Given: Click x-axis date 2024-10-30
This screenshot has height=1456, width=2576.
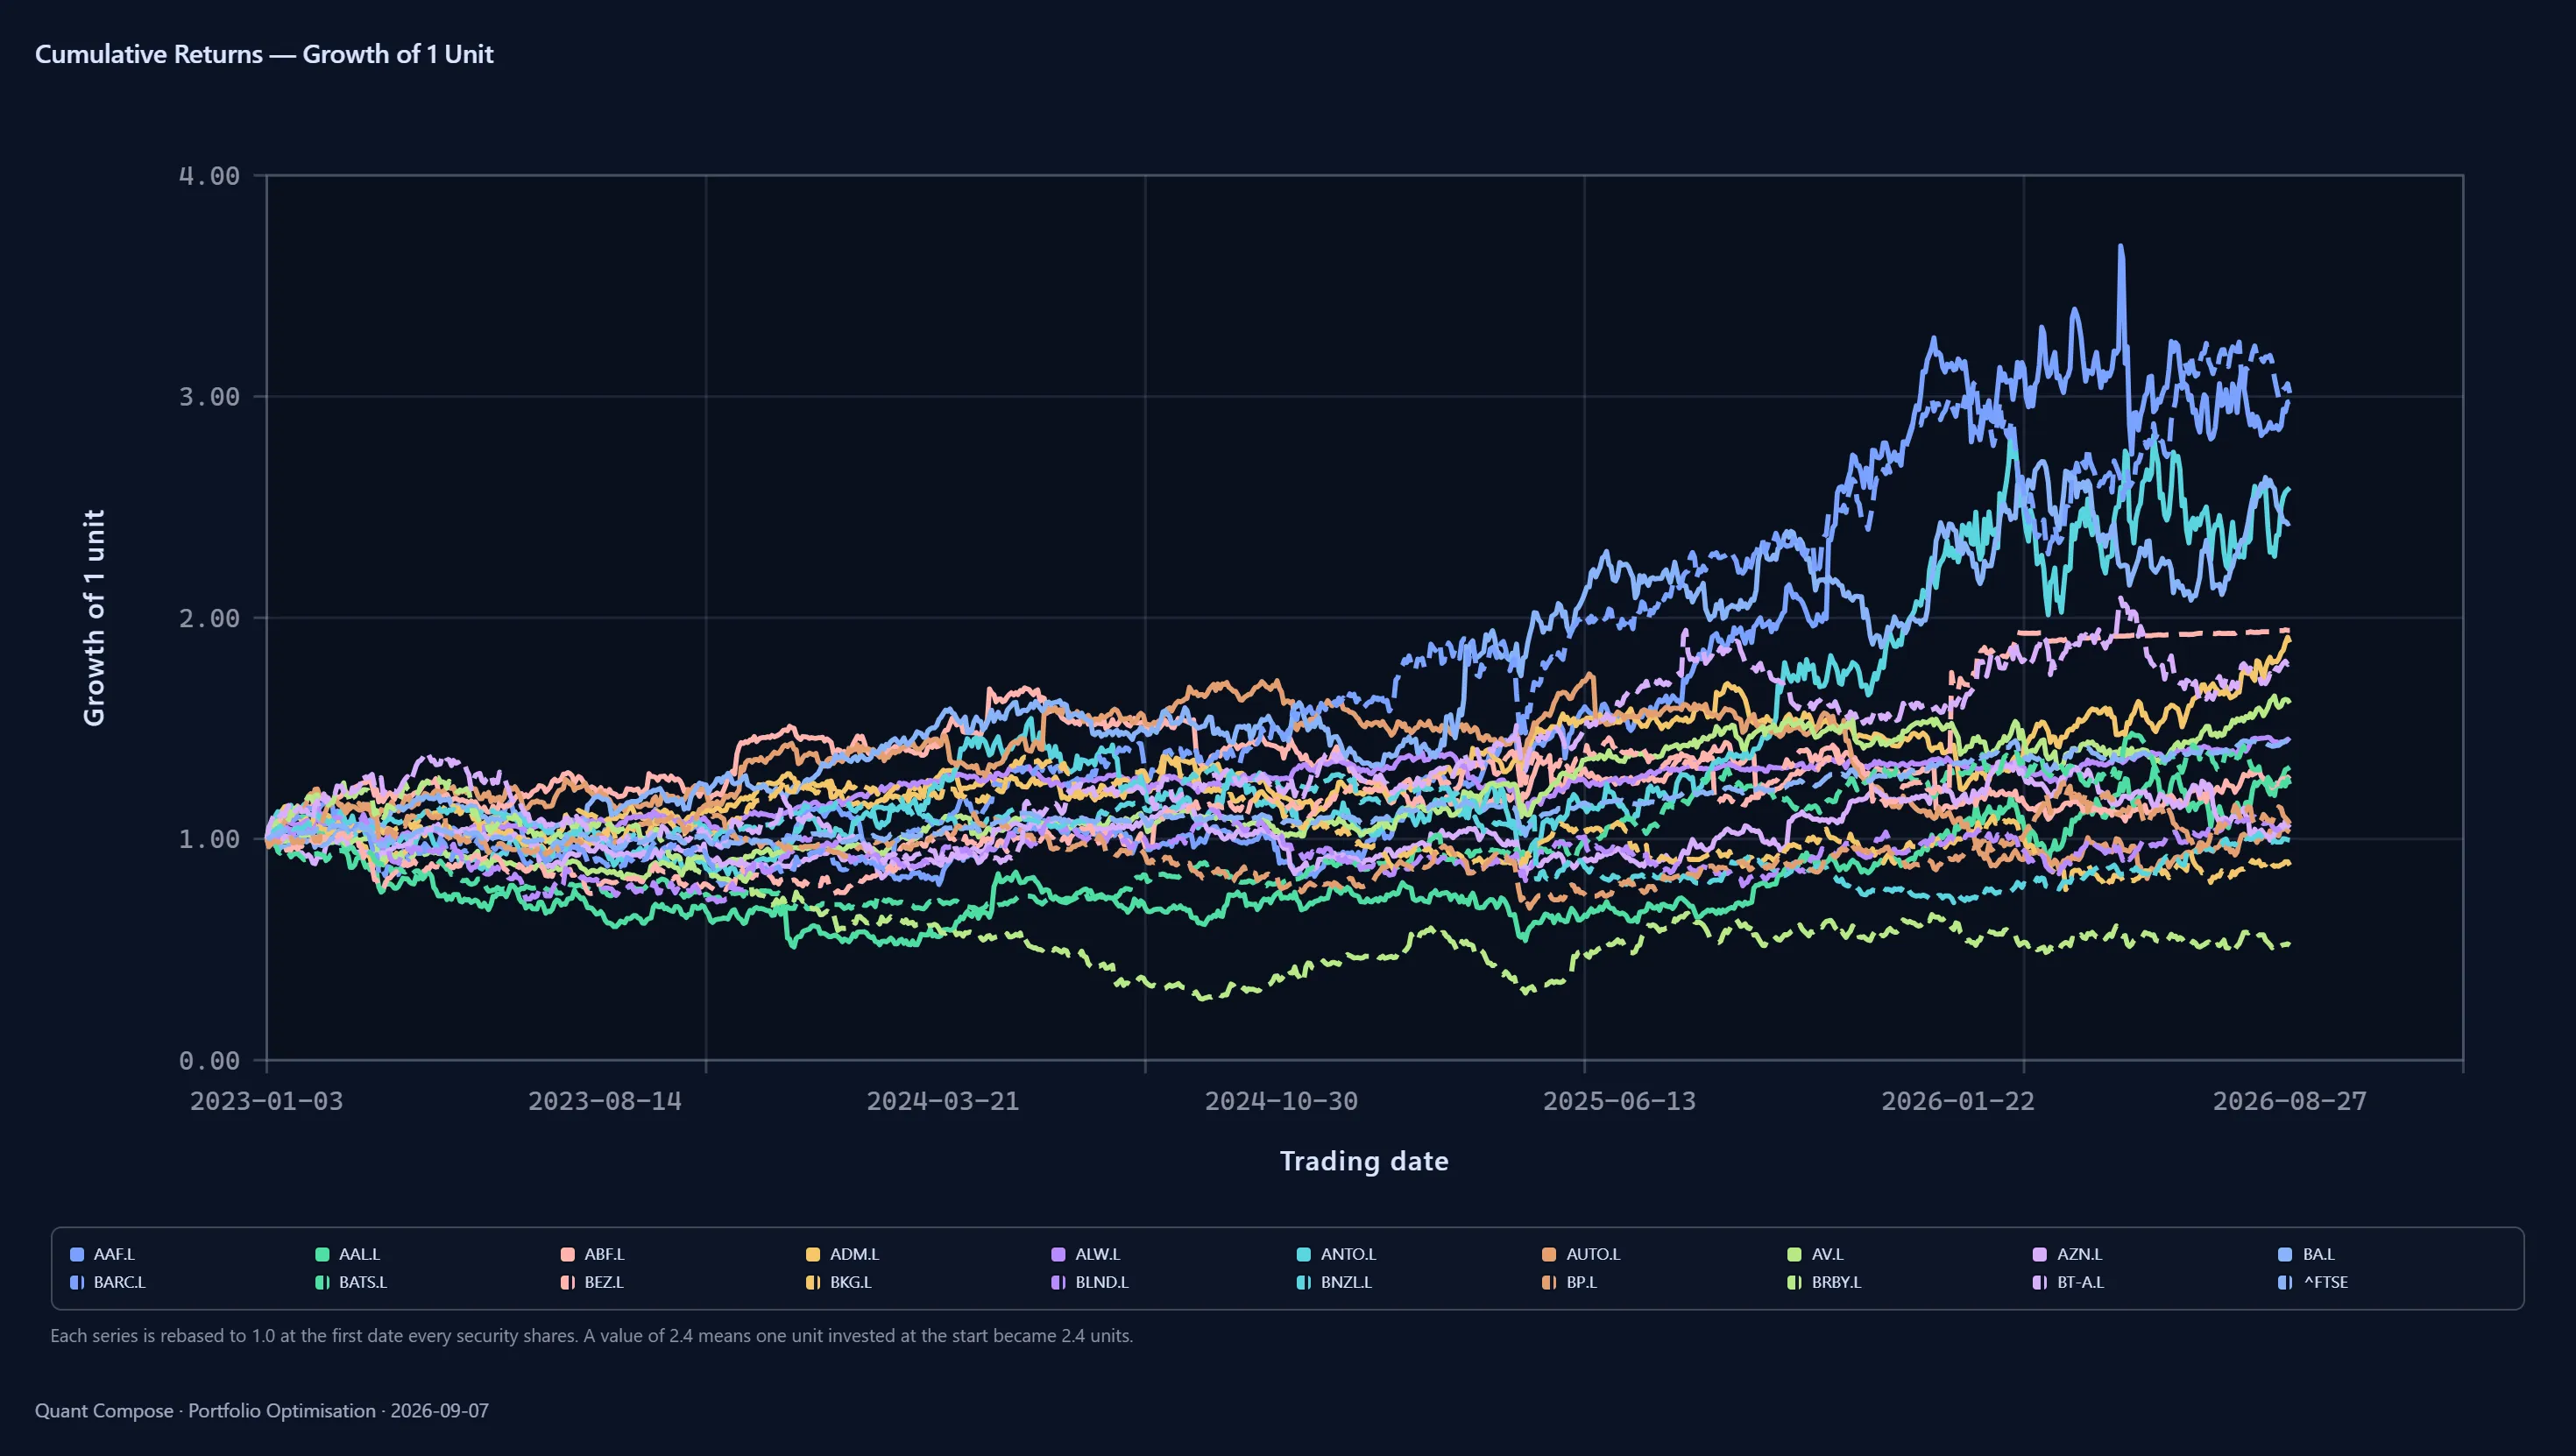Looking at the screenshot, I should pyautogui.click(x=1281, y=1101).
